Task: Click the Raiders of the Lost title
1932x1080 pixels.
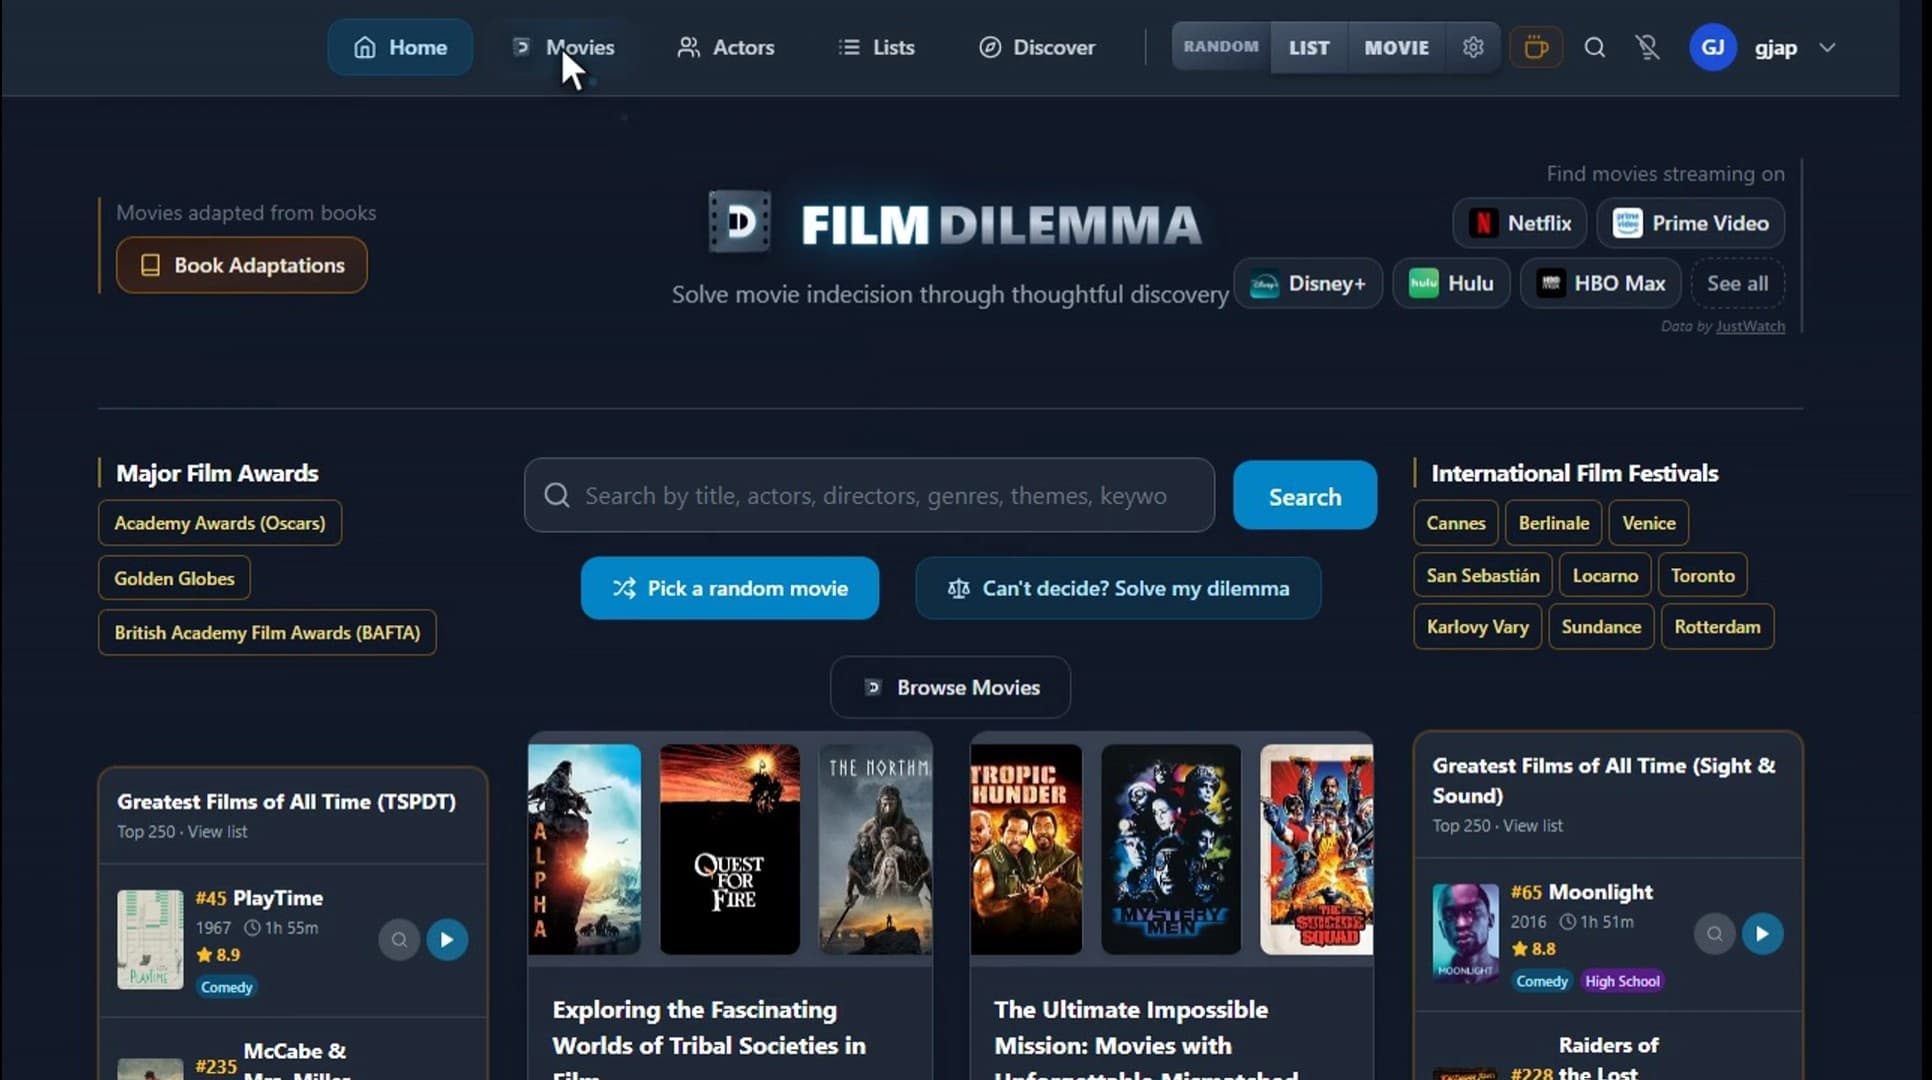Action: pos(1608,1058)
